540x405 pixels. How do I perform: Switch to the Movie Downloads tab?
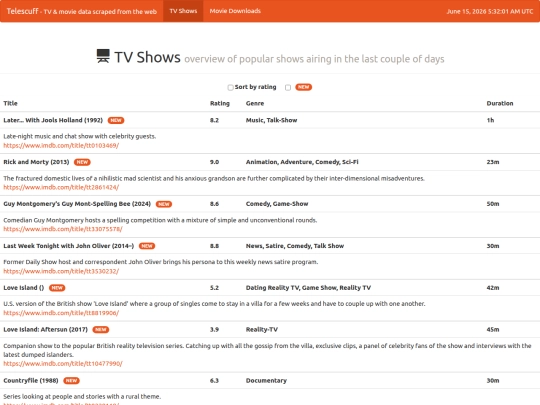[235, 11]
